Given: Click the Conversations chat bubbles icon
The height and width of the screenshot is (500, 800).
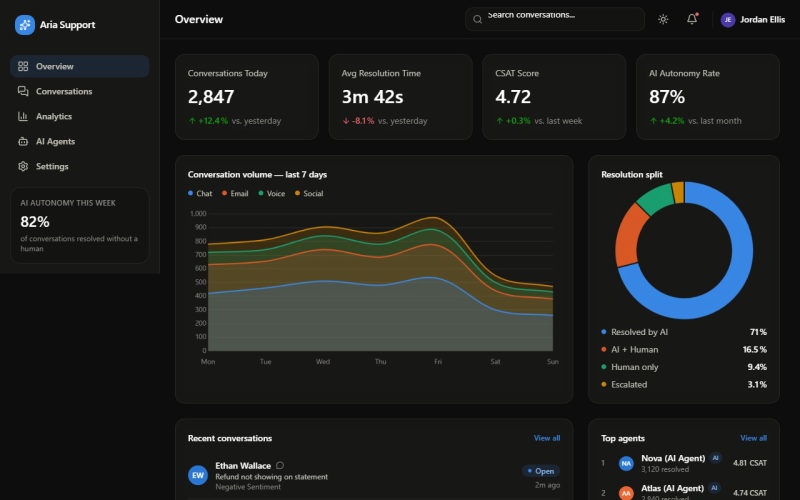Looking at the screenshot, I should [x=23, y=91].
